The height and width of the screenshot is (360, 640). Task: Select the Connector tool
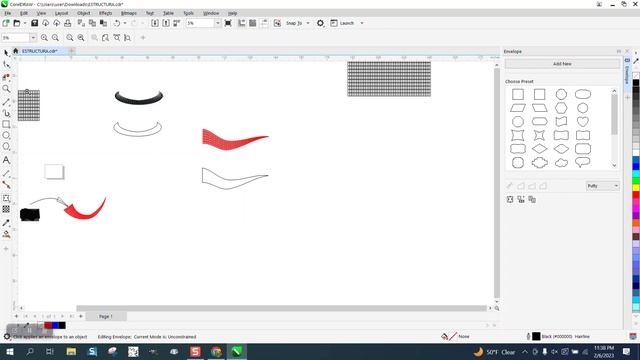click(6, 185)
